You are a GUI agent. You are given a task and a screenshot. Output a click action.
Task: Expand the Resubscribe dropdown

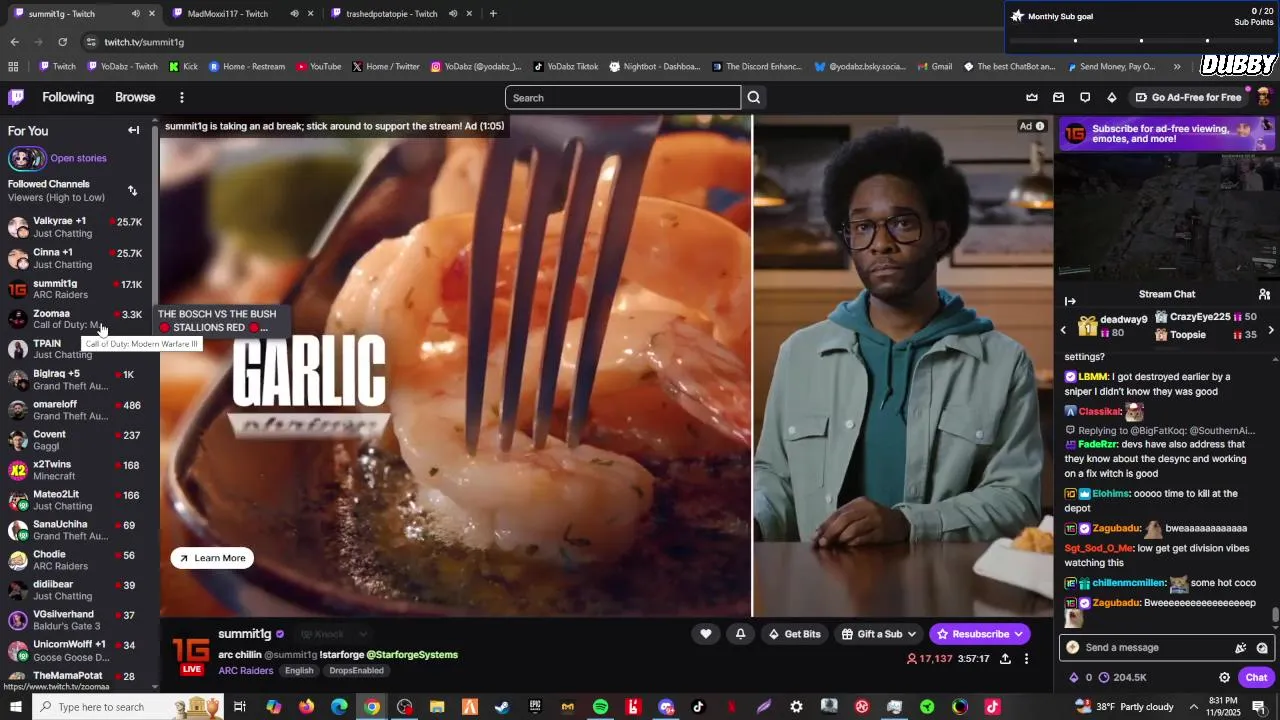tap(1018, 634)
